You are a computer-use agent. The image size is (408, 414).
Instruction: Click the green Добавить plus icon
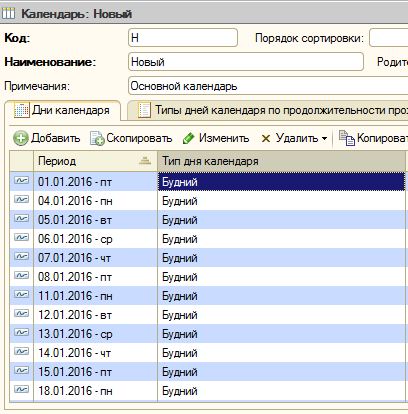(x=21, y=138)
